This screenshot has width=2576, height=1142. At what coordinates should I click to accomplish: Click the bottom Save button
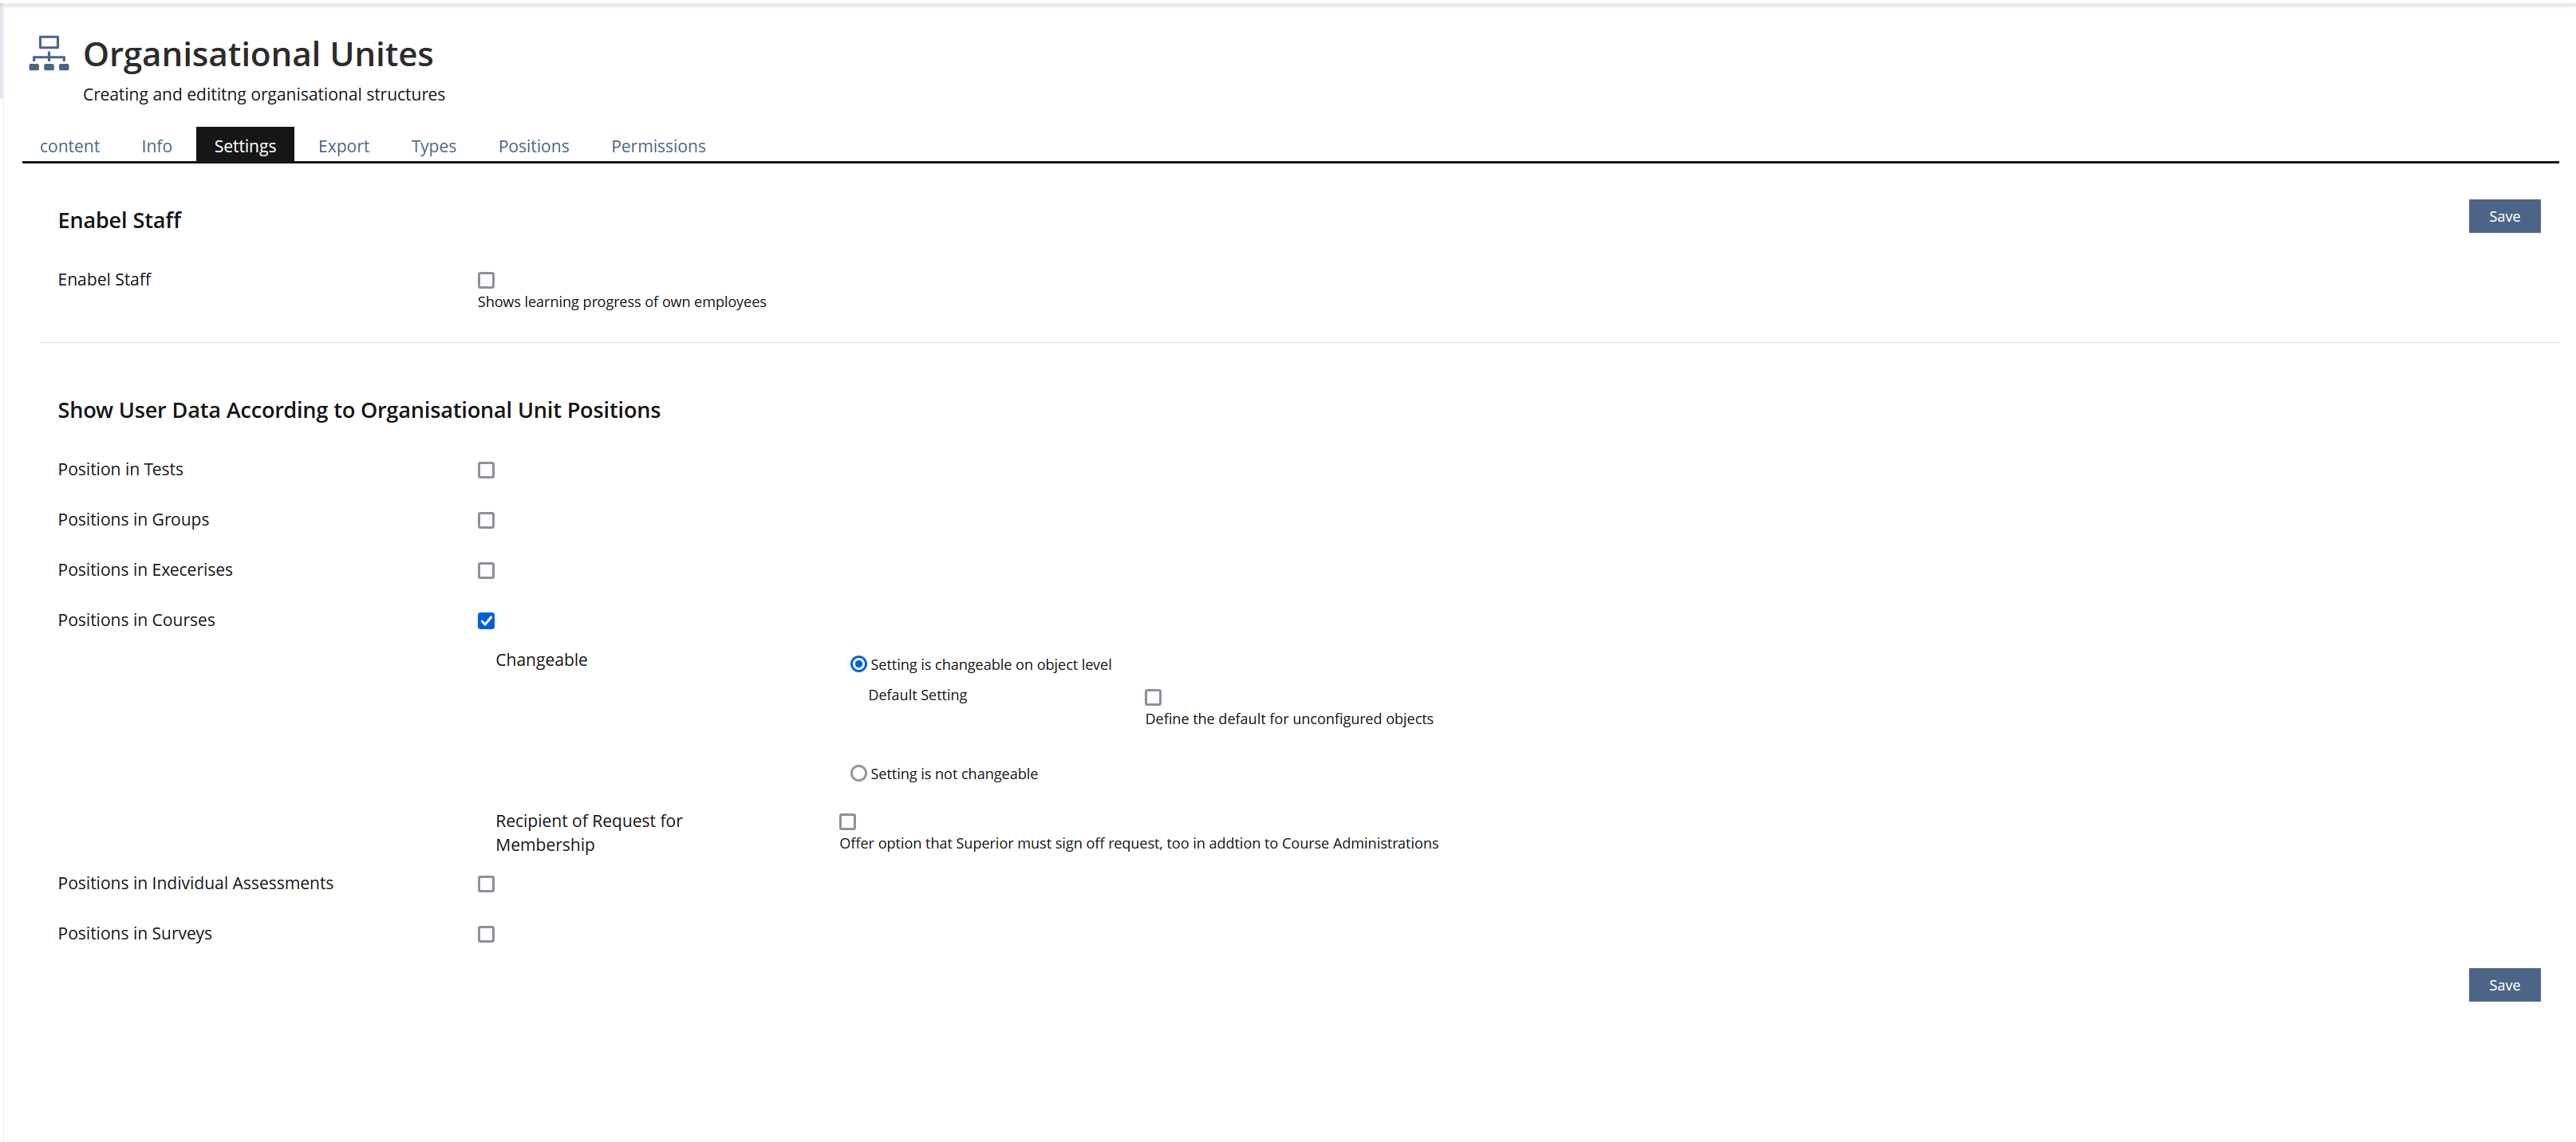pyautogui.click(x=2503, y=985)
